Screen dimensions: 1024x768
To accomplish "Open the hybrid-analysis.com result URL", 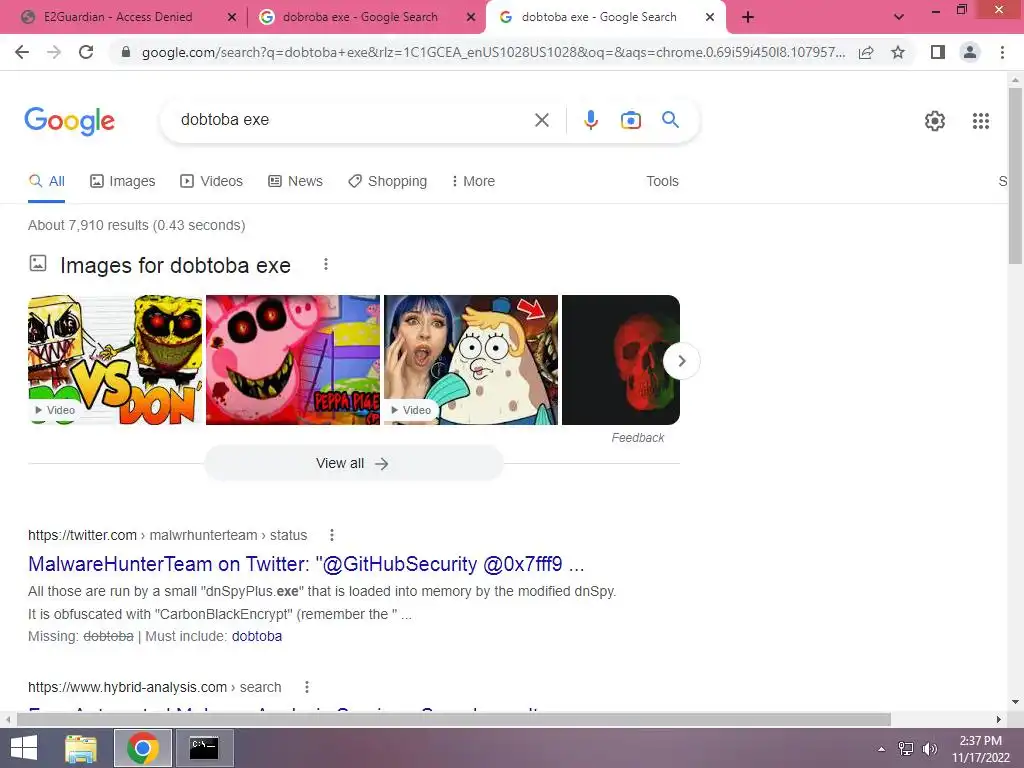I will pos(155,687).
